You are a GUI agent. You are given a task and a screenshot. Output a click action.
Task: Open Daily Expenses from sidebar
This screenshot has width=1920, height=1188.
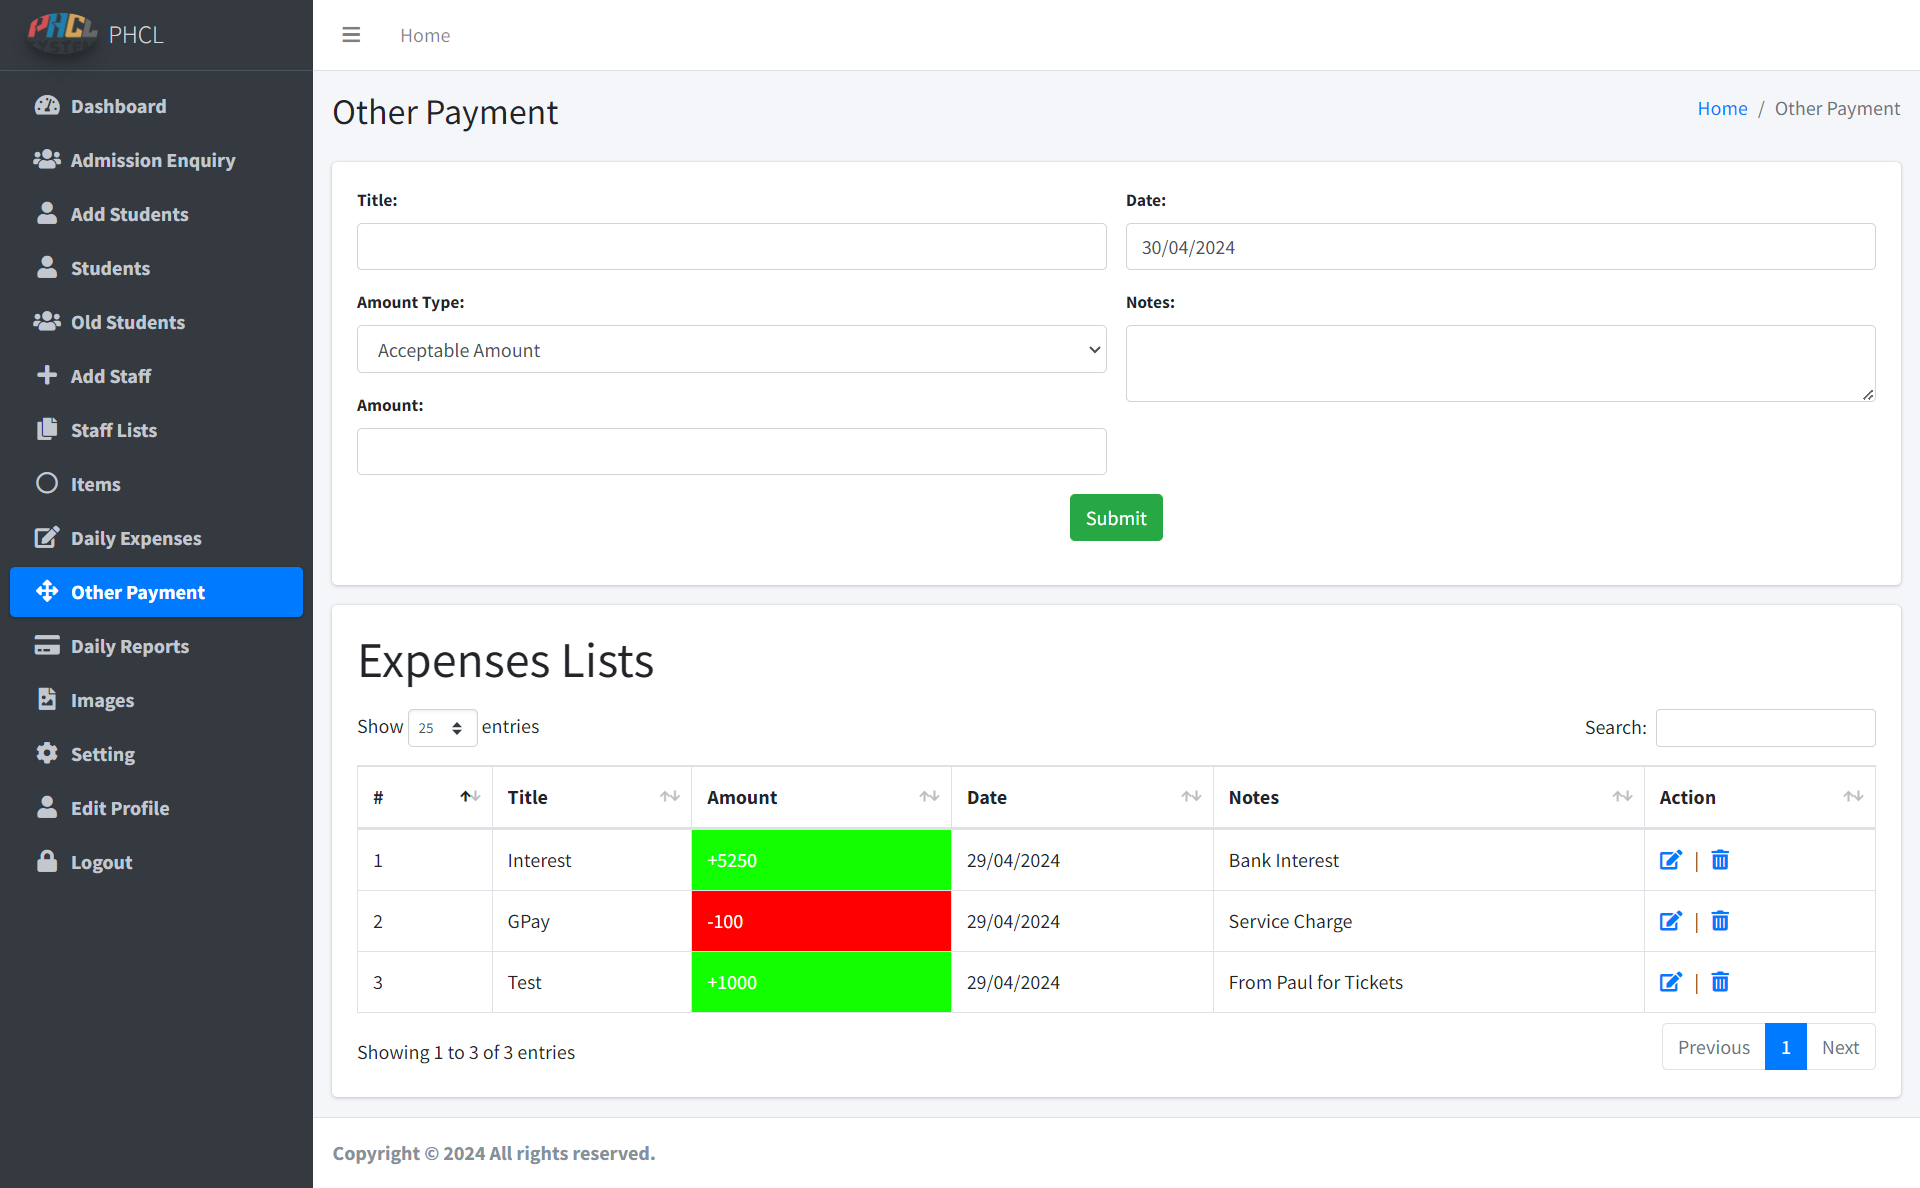click(x=136, y=538)
